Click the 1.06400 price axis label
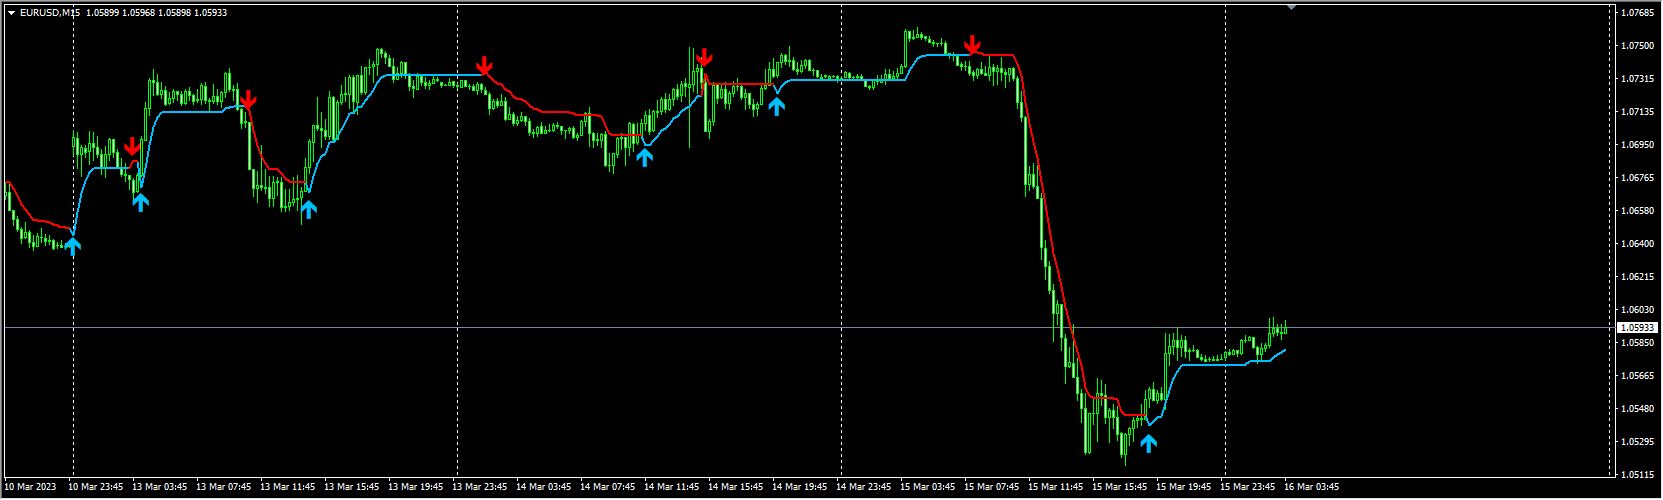Screen dimensions: 1663x500 [x=1636, y=244]
